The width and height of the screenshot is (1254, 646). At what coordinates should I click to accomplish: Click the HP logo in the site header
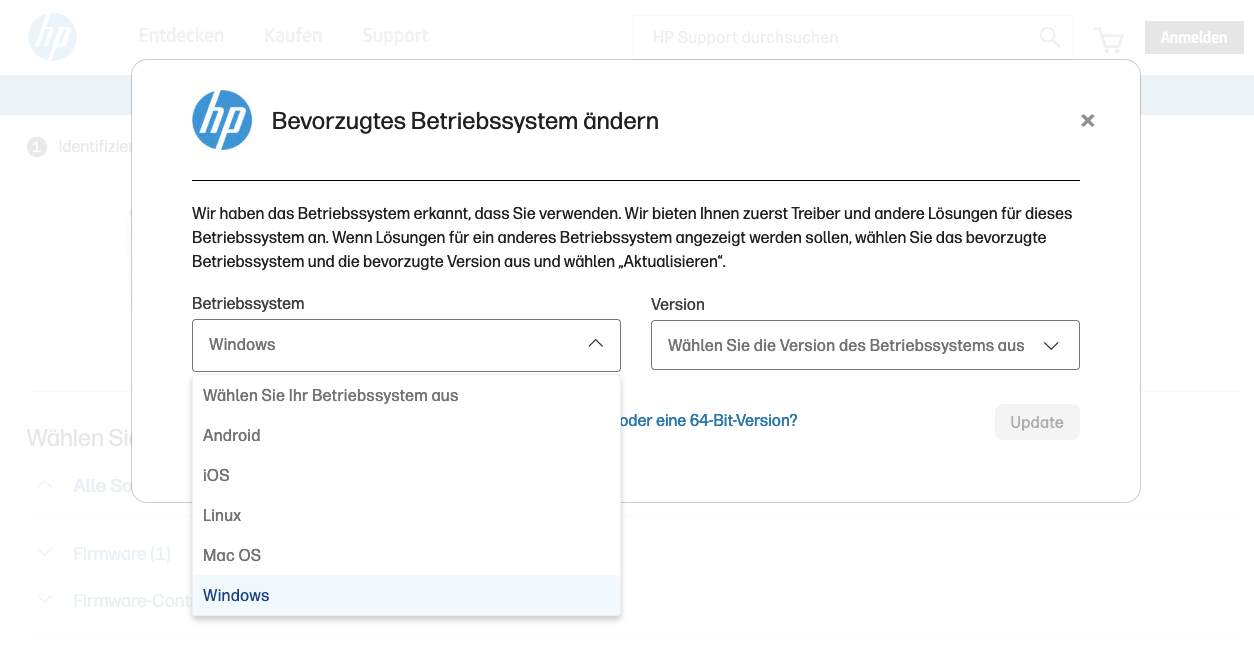coord(52,38)
